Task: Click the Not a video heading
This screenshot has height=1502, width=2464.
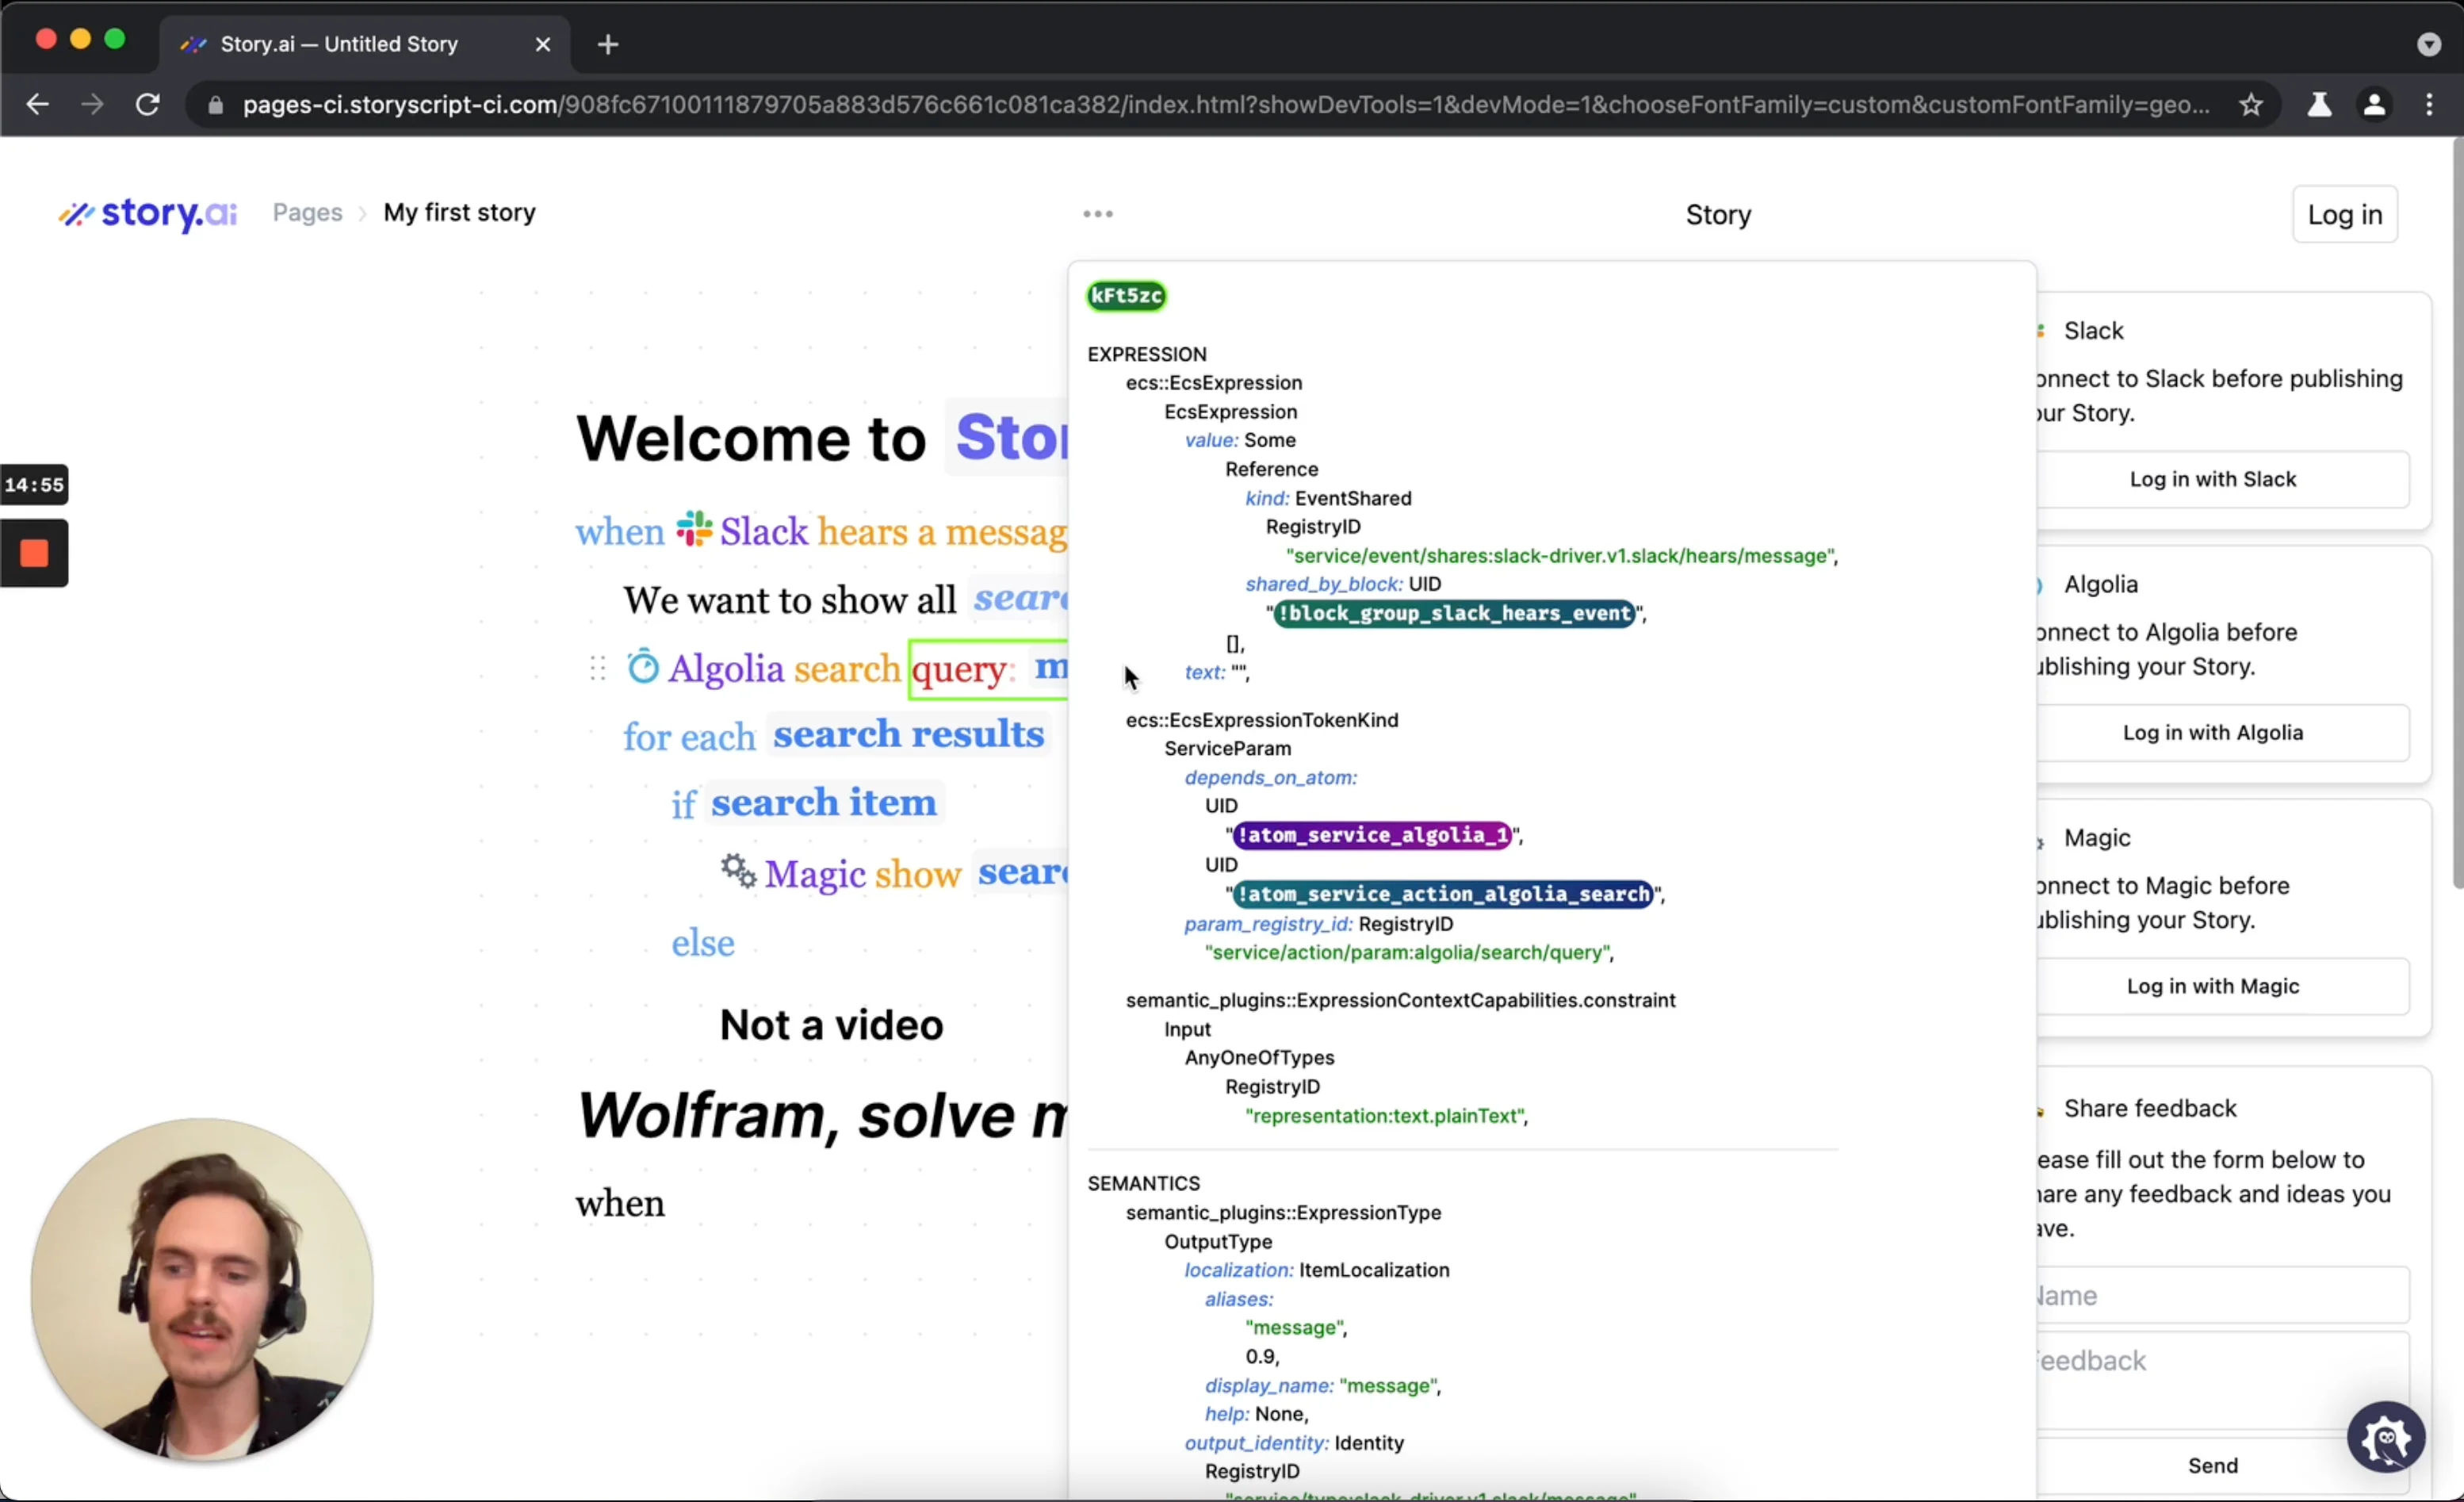Action: (x=831, y=1025)
